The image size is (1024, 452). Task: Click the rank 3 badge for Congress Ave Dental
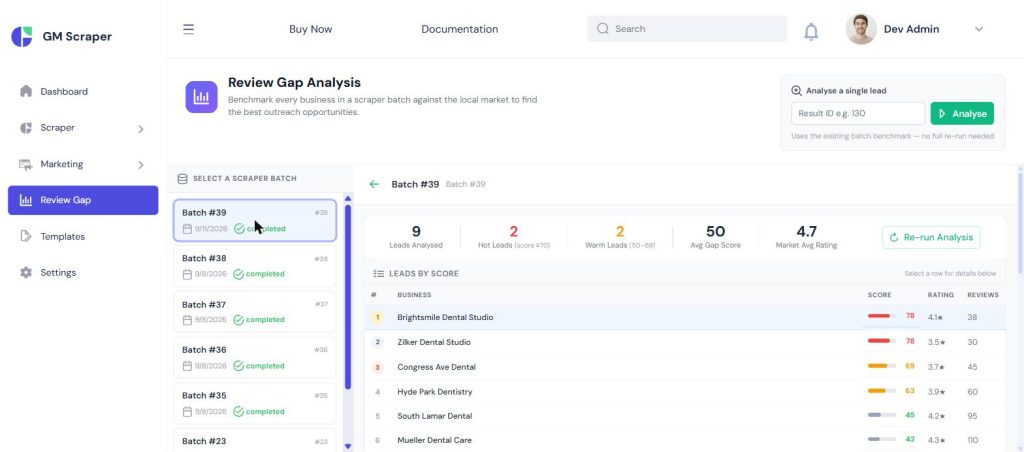(377, 367)
